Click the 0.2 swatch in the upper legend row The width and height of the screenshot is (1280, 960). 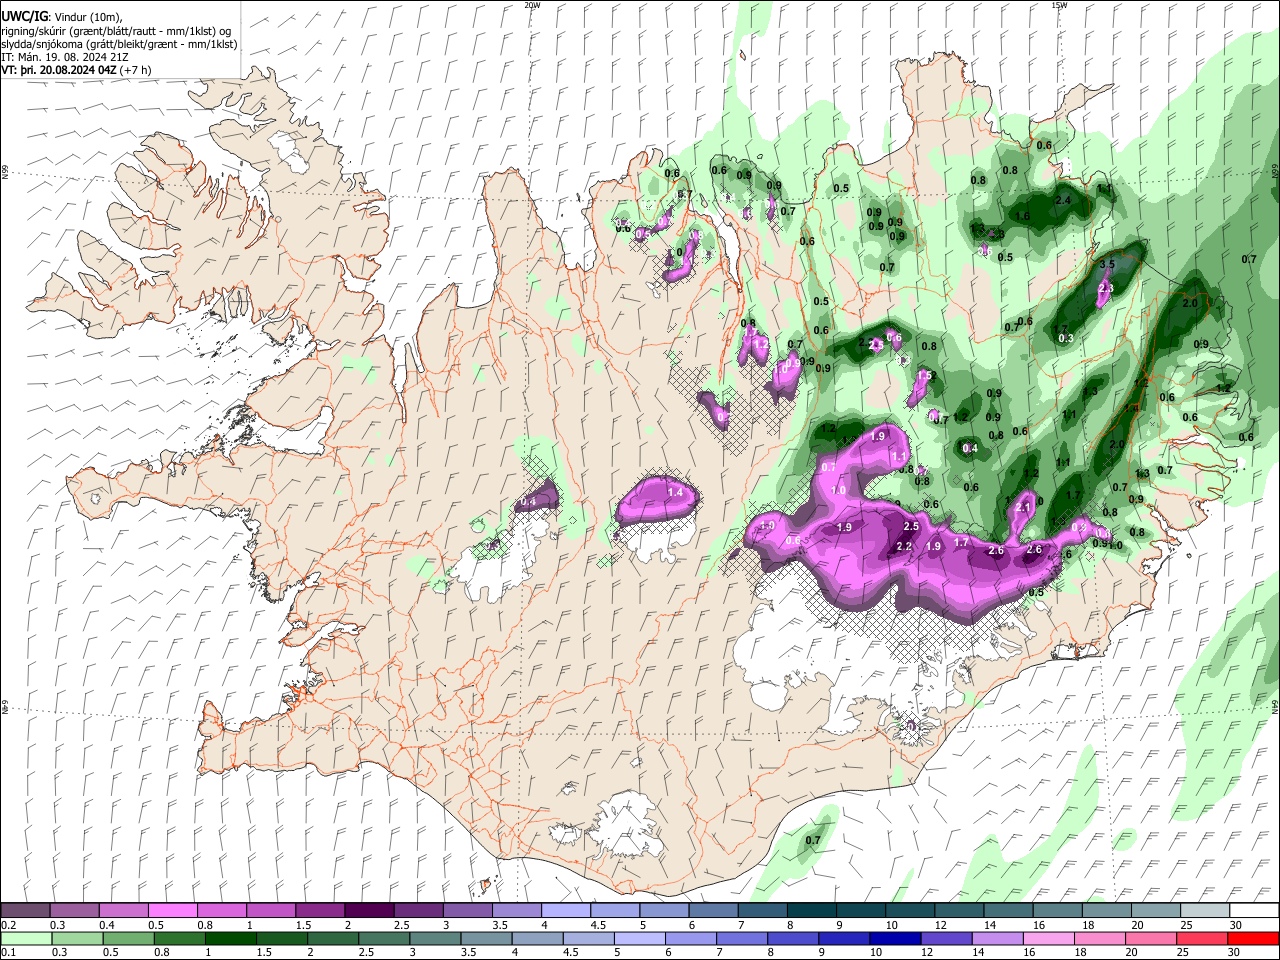tap(25, 911)
